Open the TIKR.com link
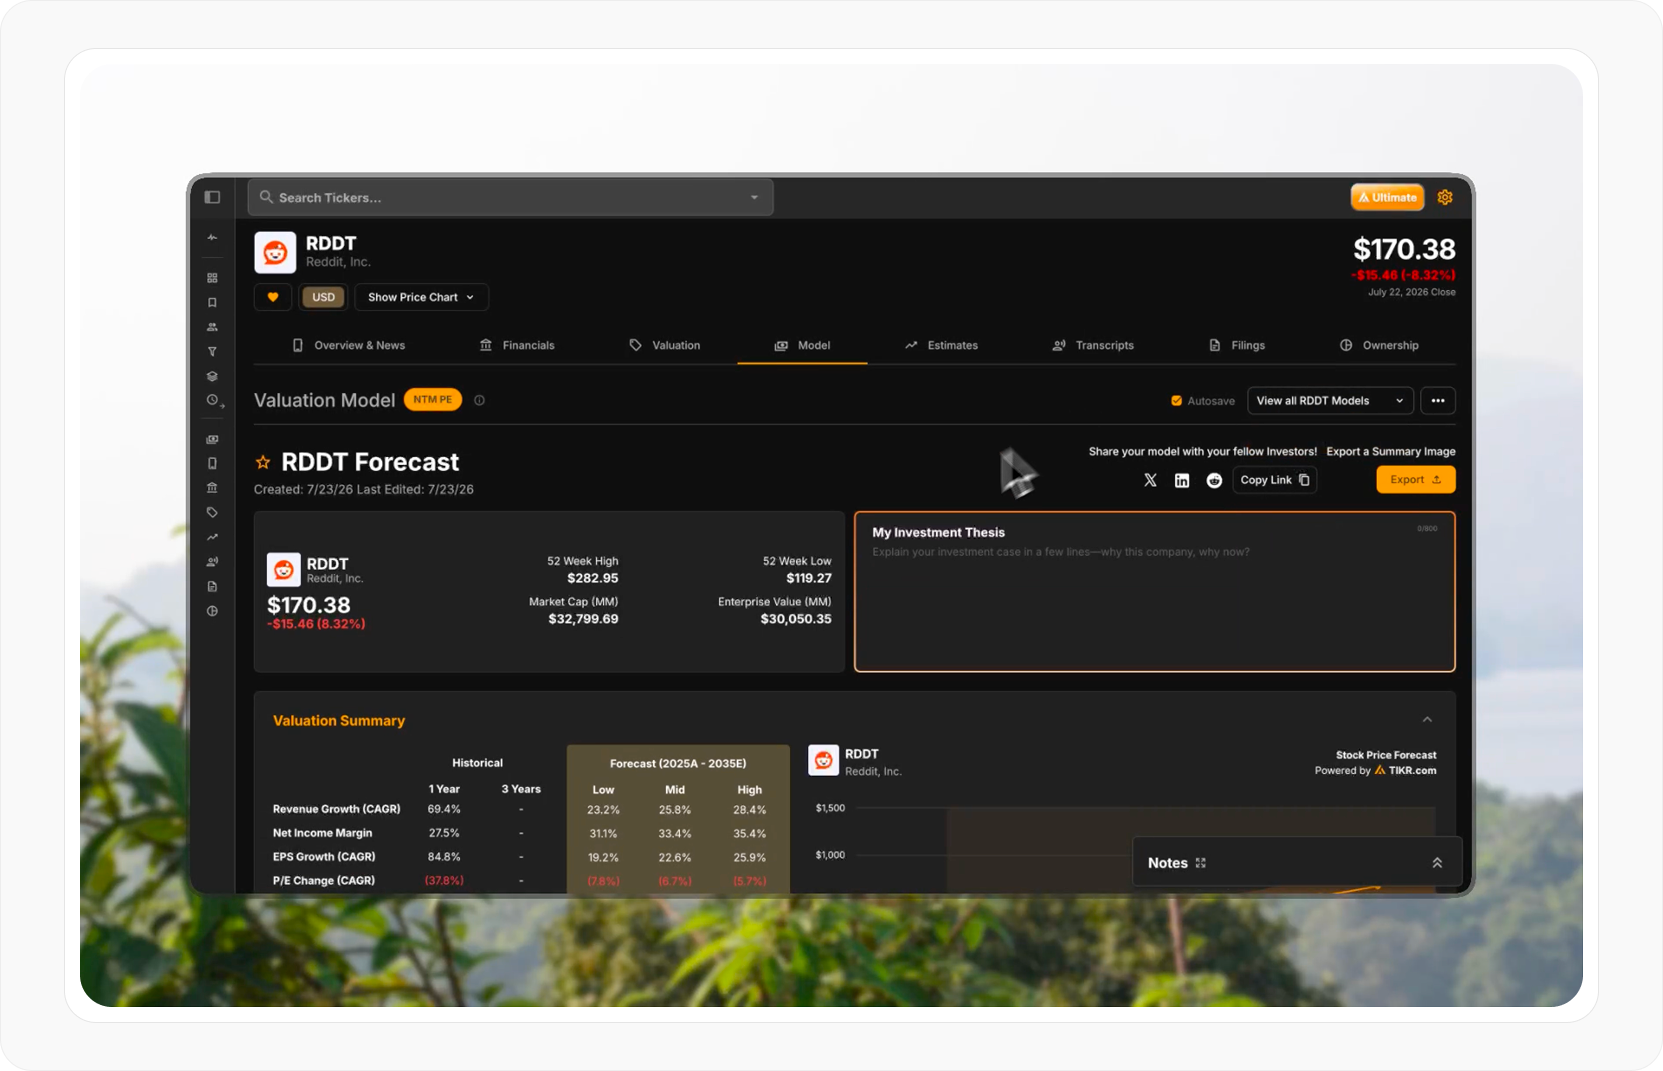Screen dimensions: 1663x1071 pyautogui.click(x=1412, y=771)
